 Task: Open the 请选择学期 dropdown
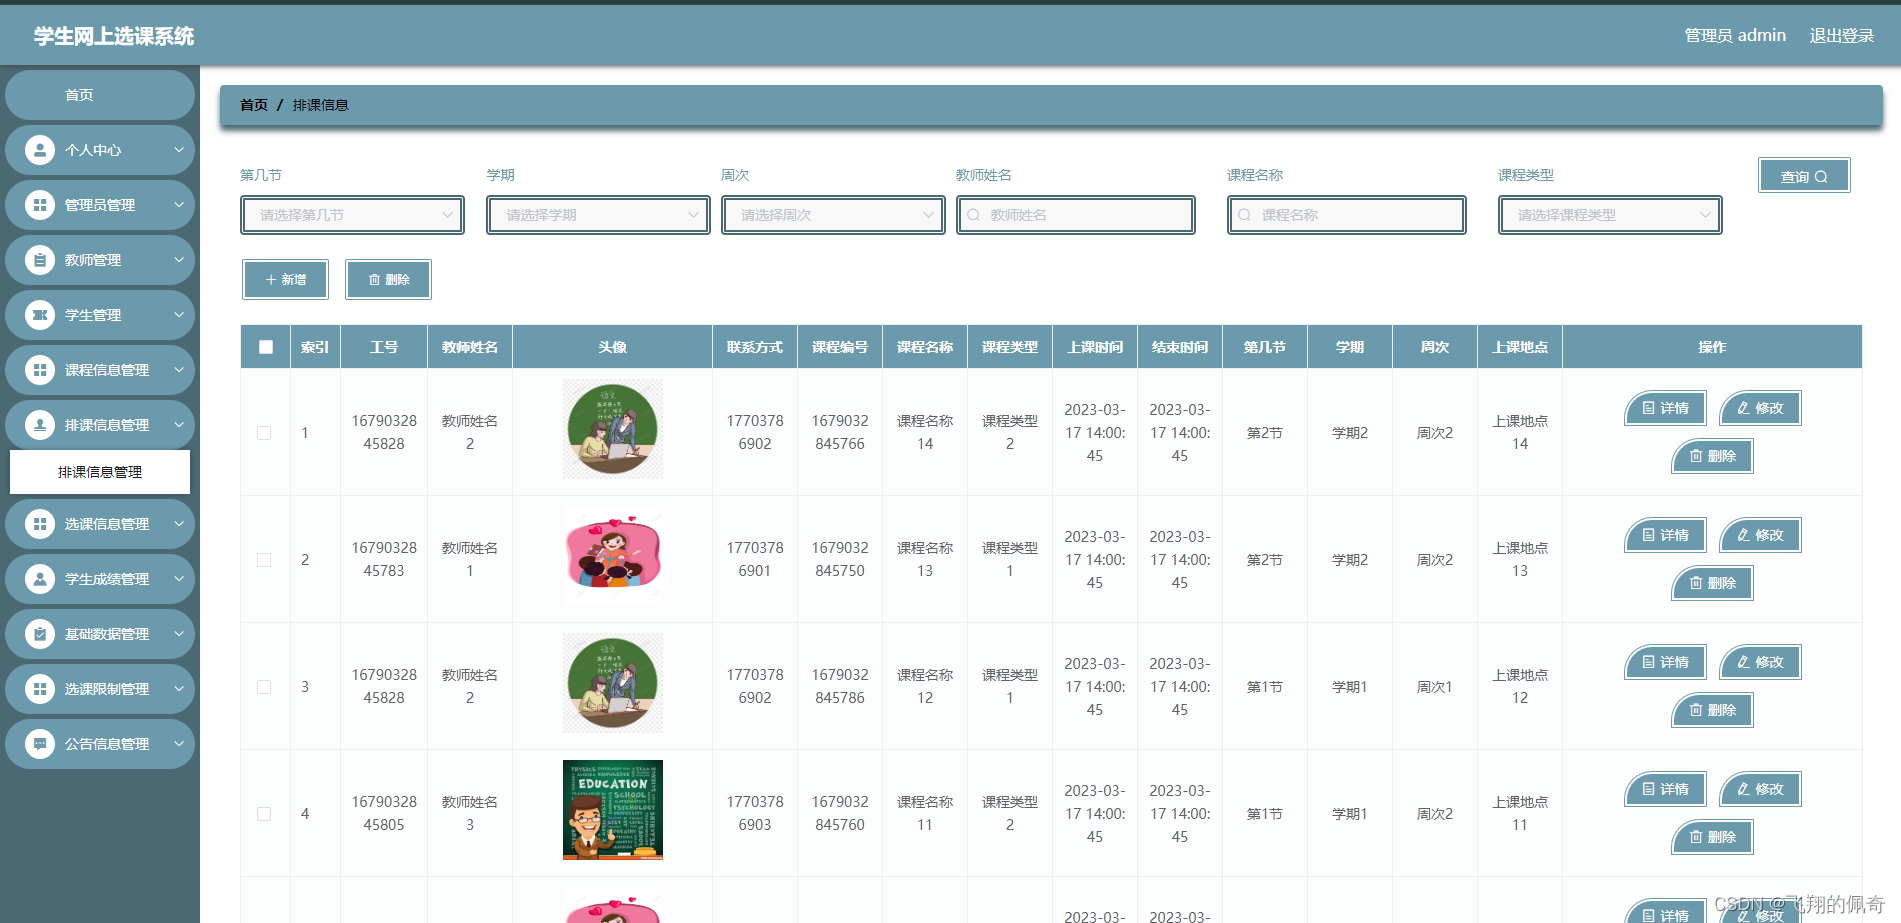point(597,214)
